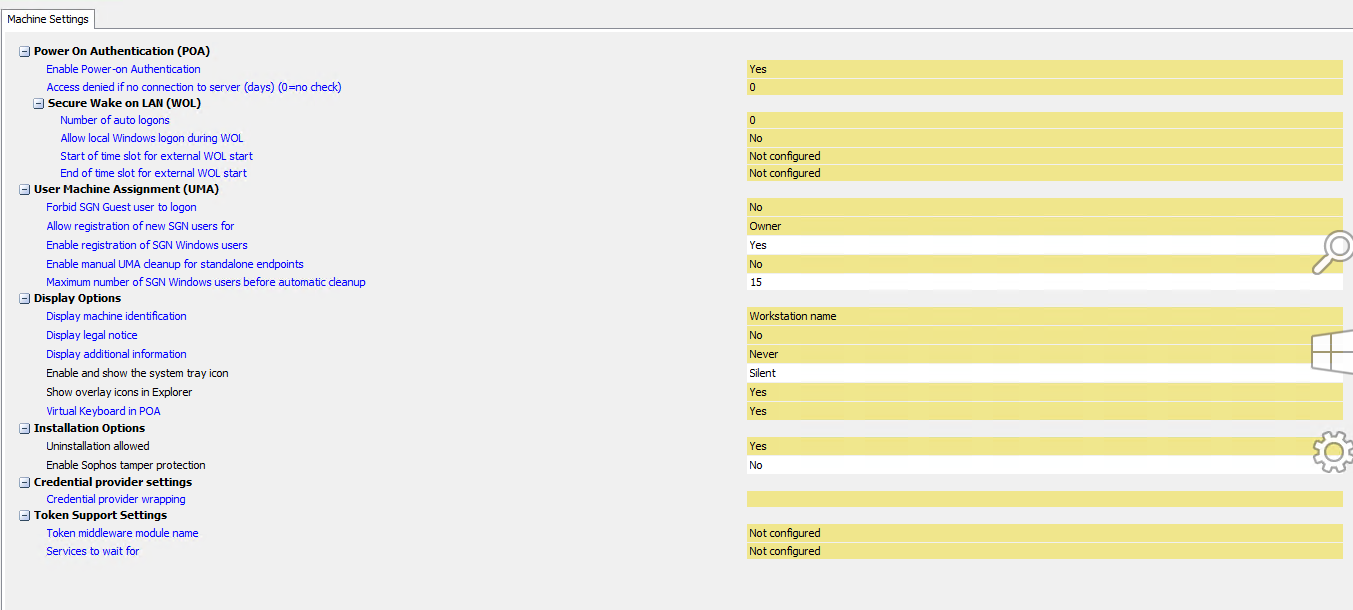Open 'No' value for manual UMA cleanup
Viewport: 1353px width, 610px height.
[1045, 264]
